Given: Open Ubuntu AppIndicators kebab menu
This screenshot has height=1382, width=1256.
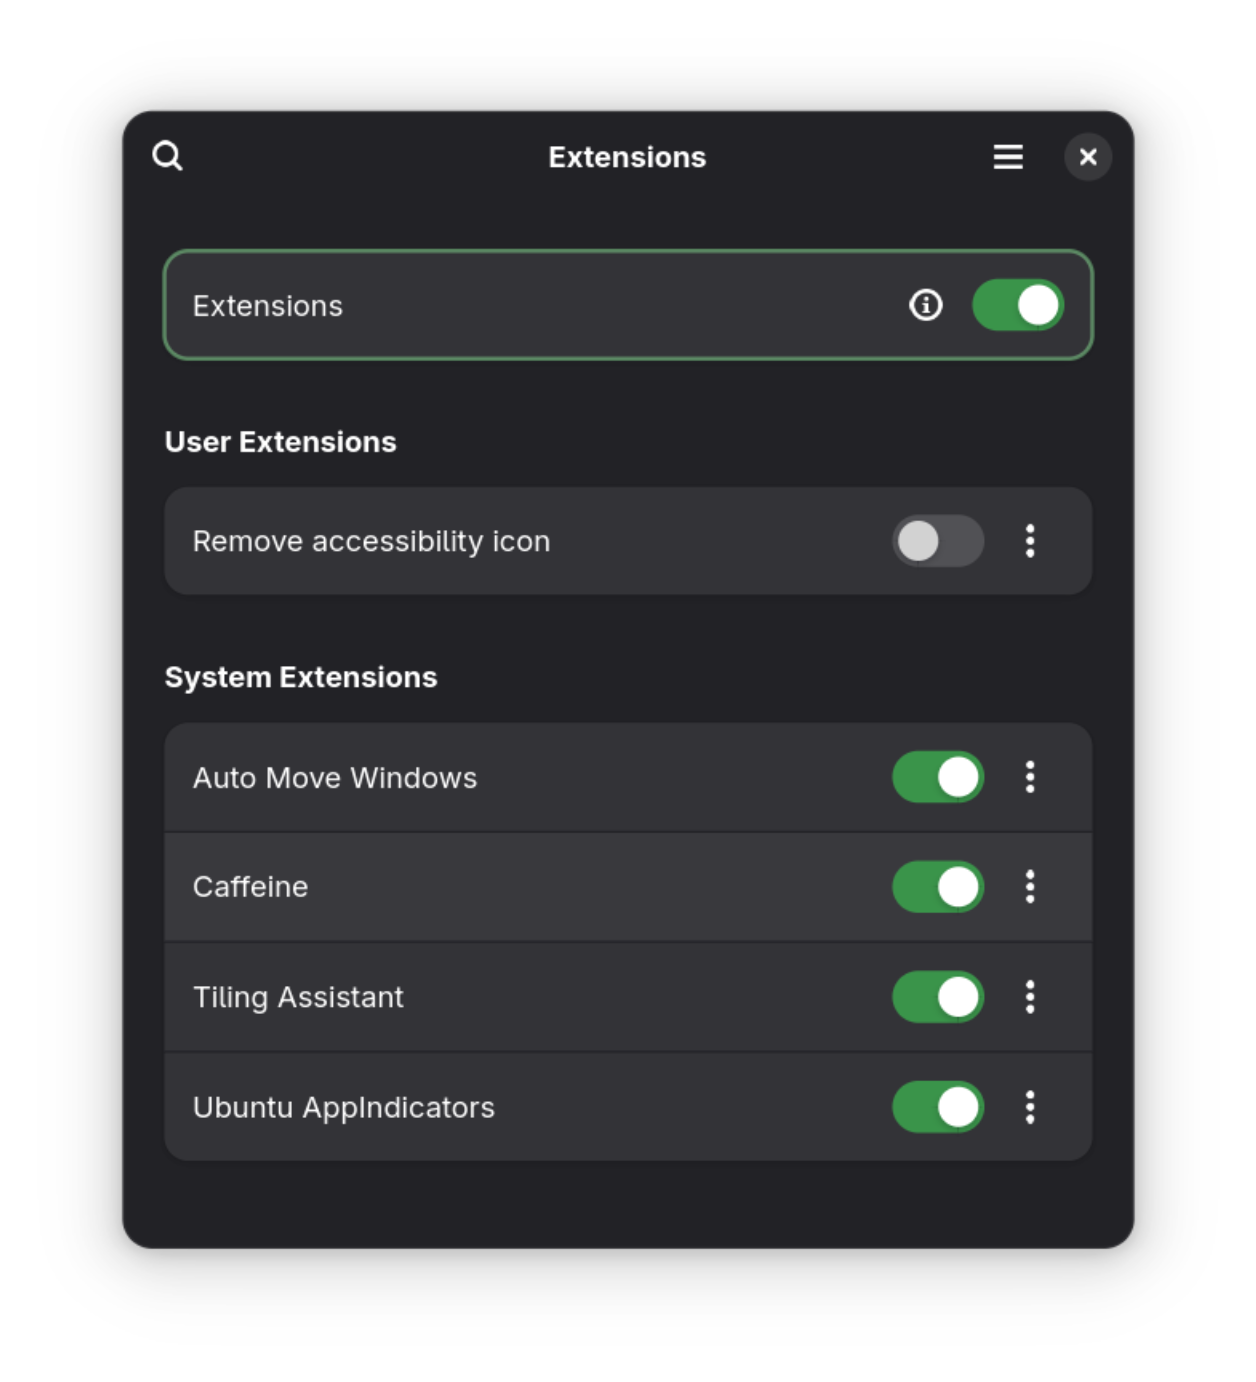Looking at the screenshot, I should point(1029,1107).
